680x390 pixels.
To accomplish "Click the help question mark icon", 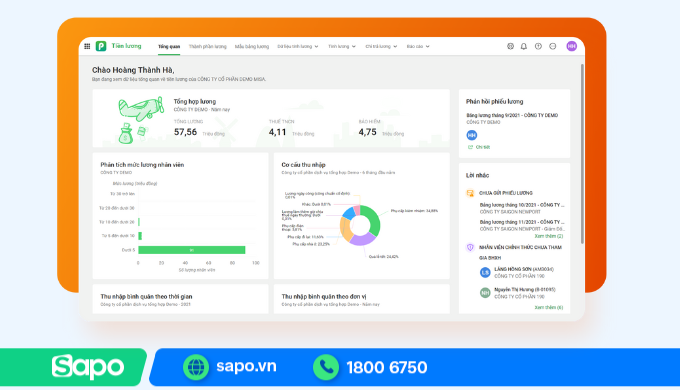I will (538, 46).
